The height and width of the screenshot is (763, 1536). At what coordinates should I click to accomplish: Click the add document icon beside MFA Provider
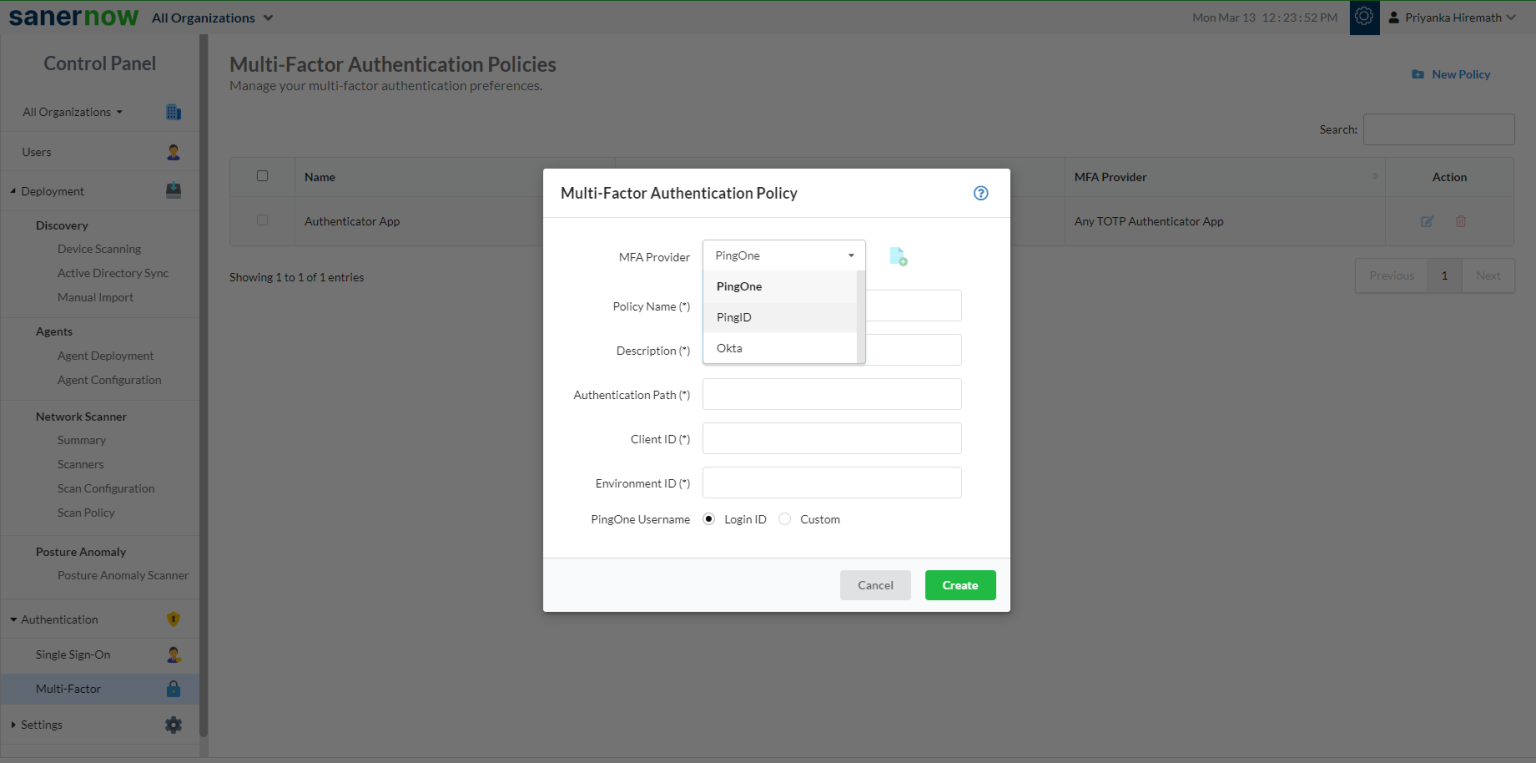coord(898,257)
